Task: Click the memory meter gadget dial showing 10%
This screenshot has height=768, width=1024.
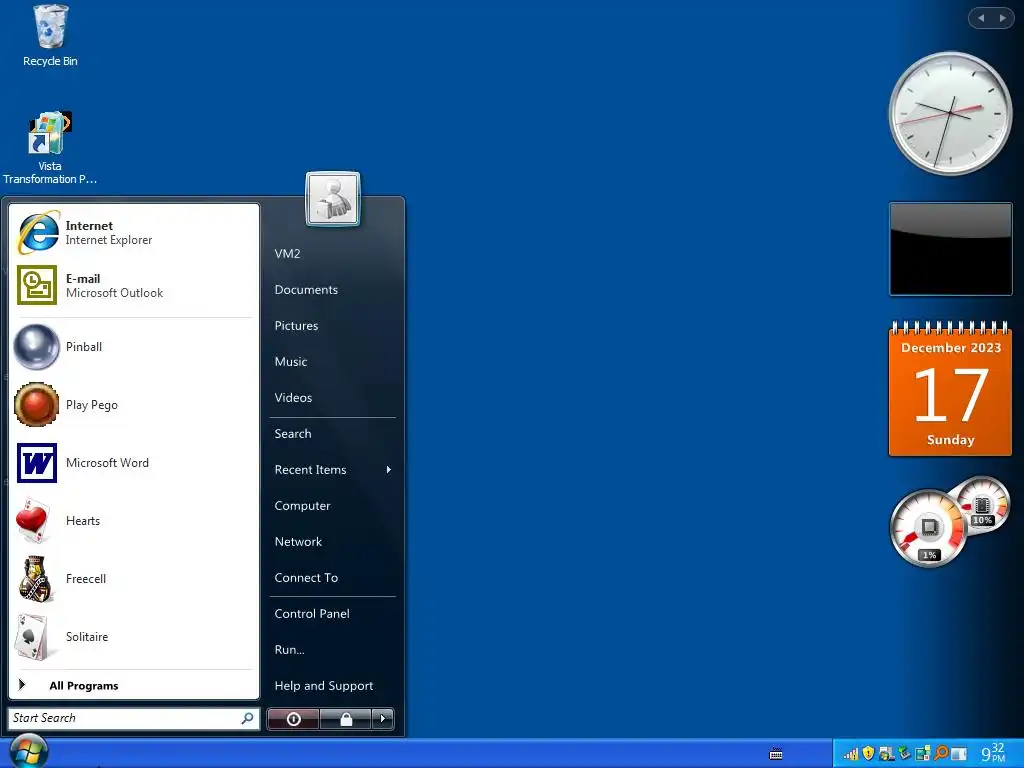Action: [983, 504]
